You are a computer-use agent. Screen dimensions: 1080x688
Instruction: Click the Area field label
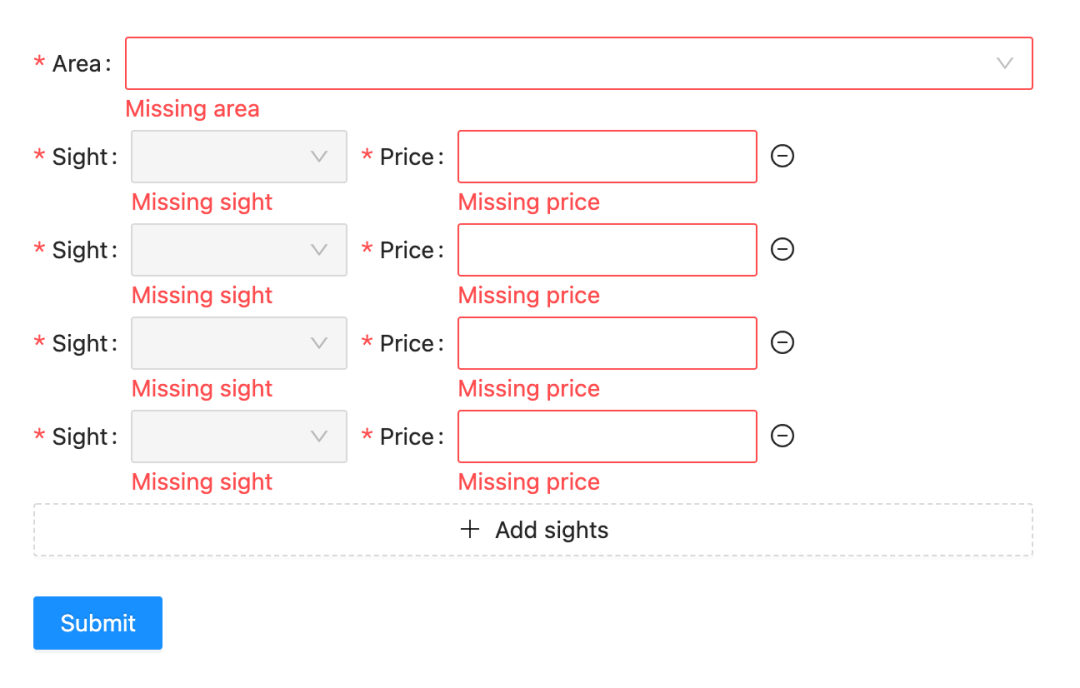76,64
